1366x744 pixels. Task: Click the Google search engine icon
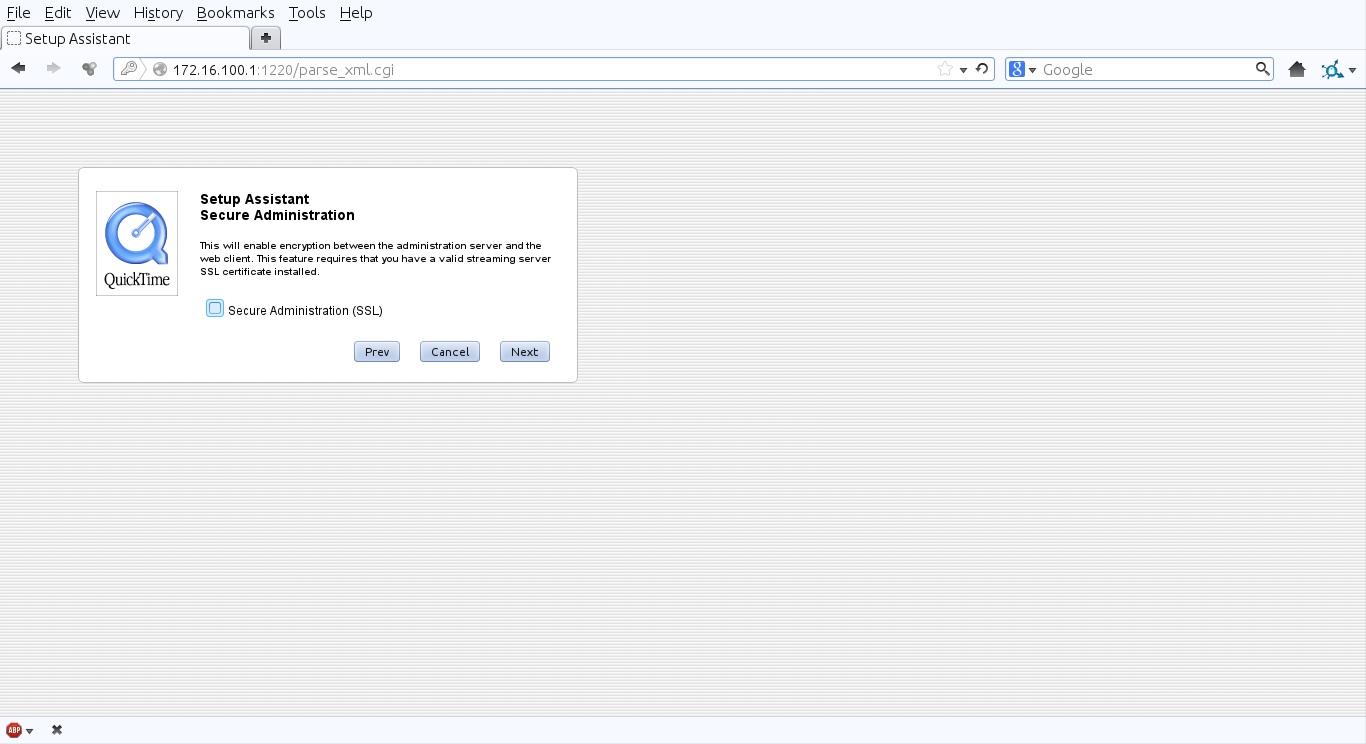click(x=1017, y=69)
